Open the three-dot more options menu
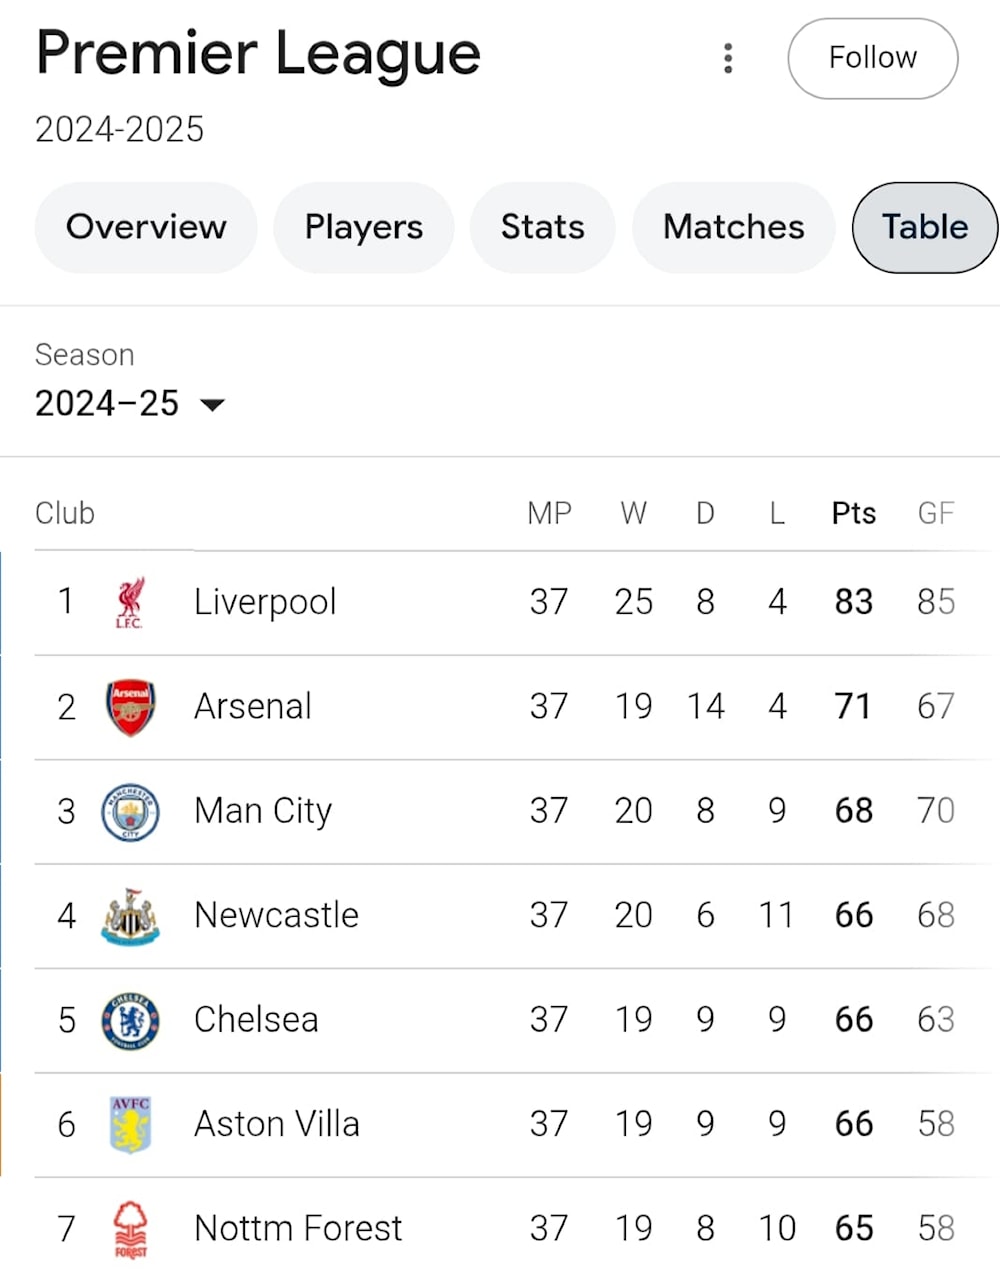The height and width of the screenshot is (1278, 1000). (728, 58)
